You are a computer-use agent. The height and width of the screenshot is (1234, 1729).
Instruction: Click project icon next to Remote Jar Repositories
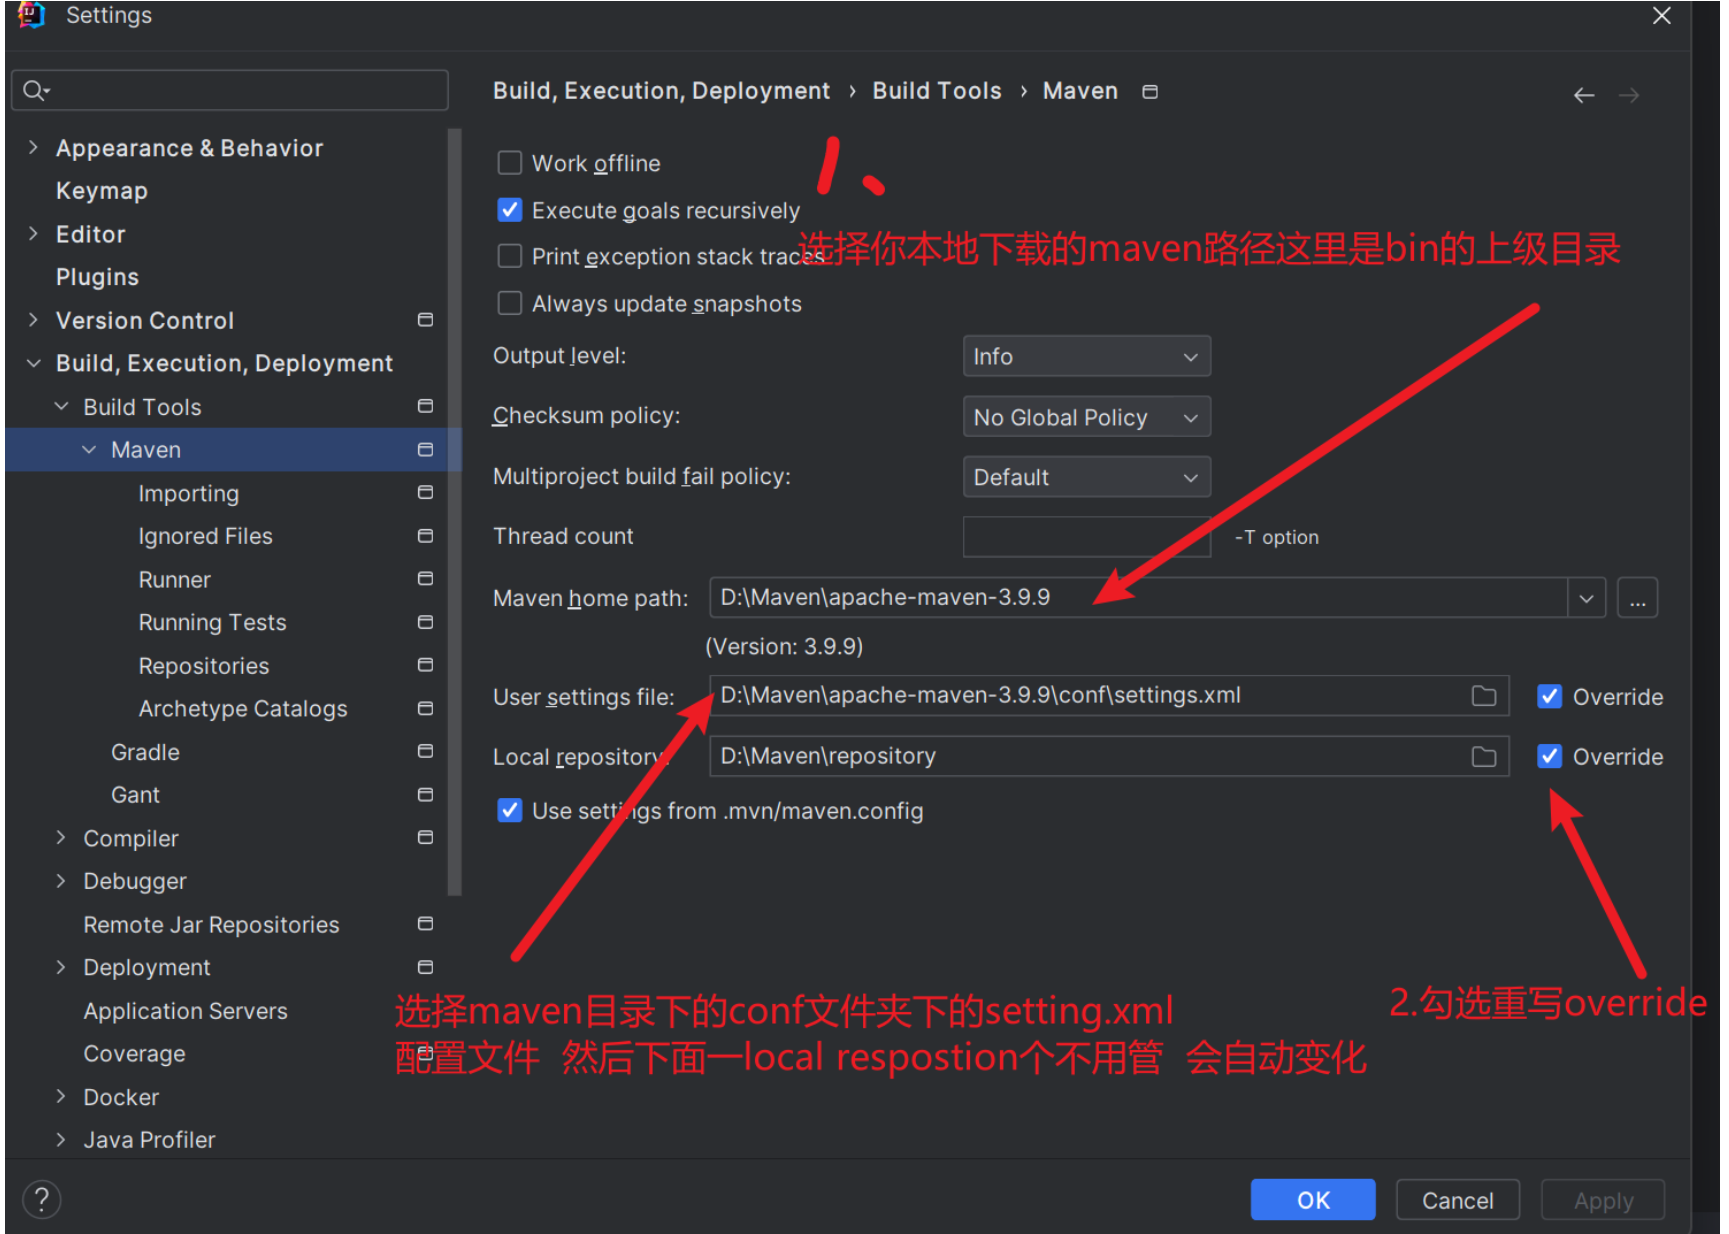425,924
